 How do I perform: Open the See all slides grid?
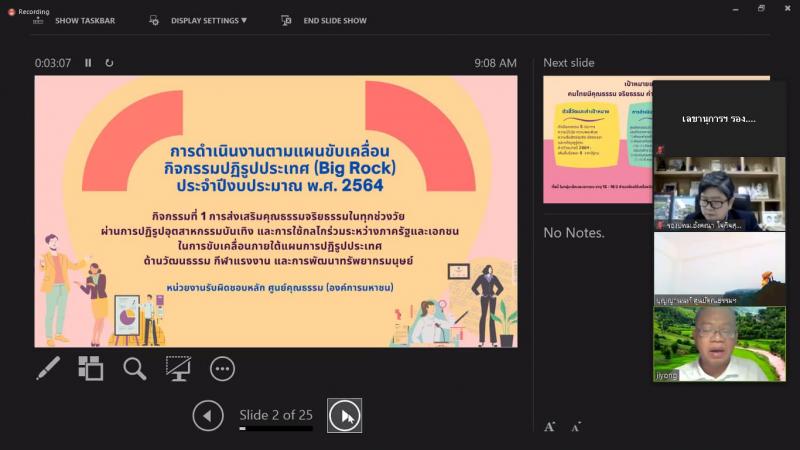(x=91, y=368)
